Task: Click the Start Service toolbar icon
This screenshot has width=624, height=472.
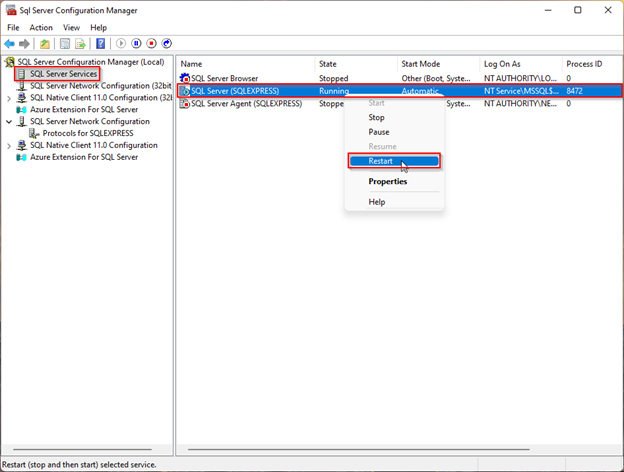Action: coord(121,43)
